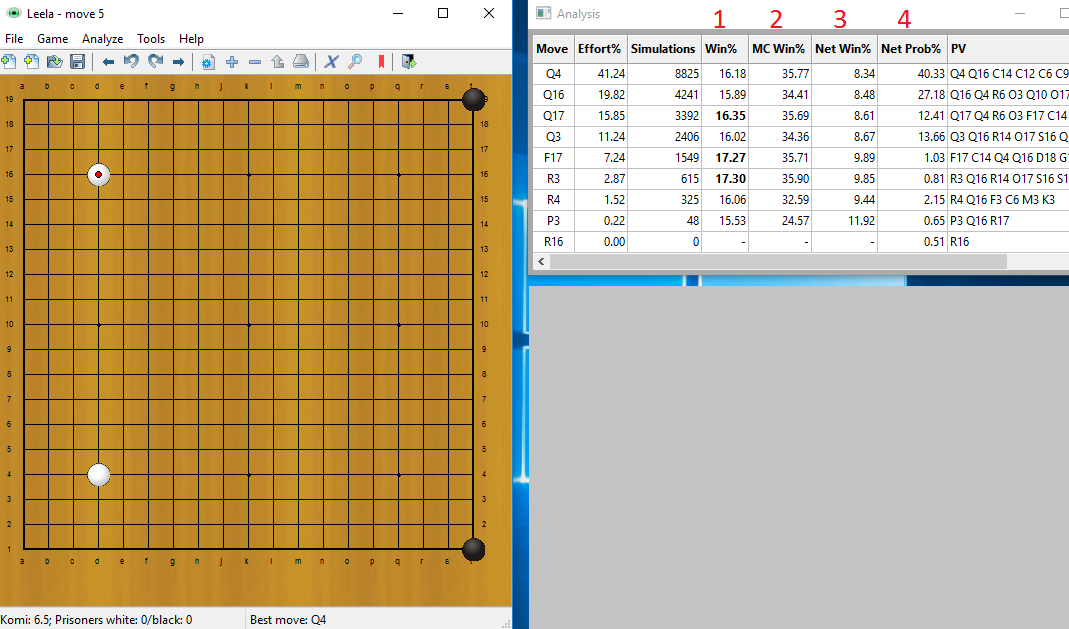
Task: Click the white stone at D4
Action: coord(98,474)
